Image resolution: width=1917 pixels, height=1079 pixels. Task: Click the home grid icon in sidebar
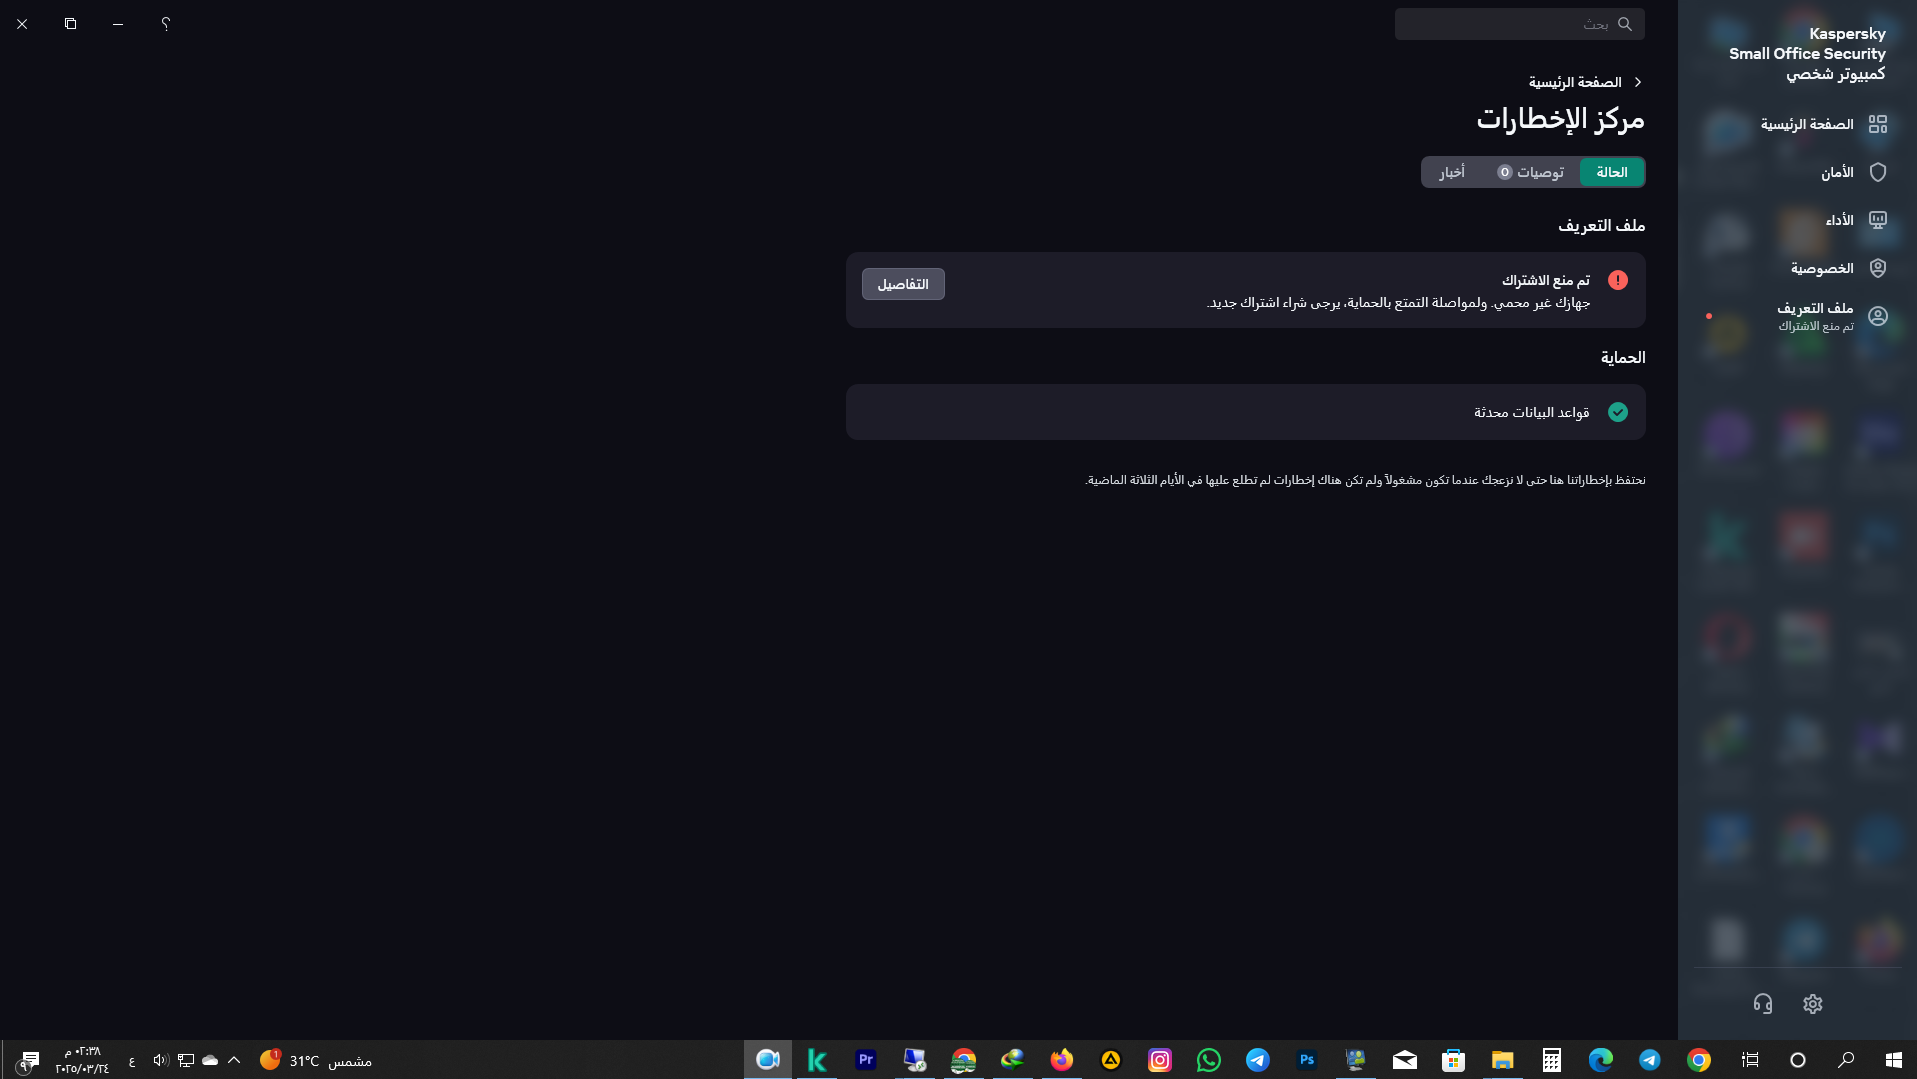point(1878,124)
